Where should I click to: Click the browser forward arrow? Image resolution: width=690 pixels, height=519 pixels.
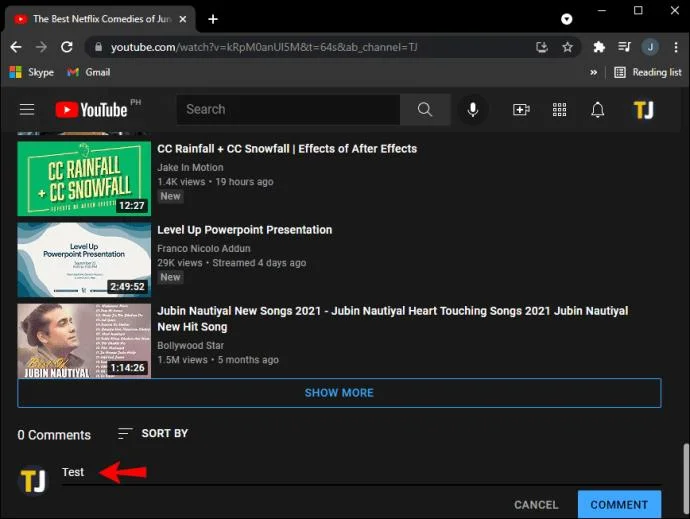[41, 47]
